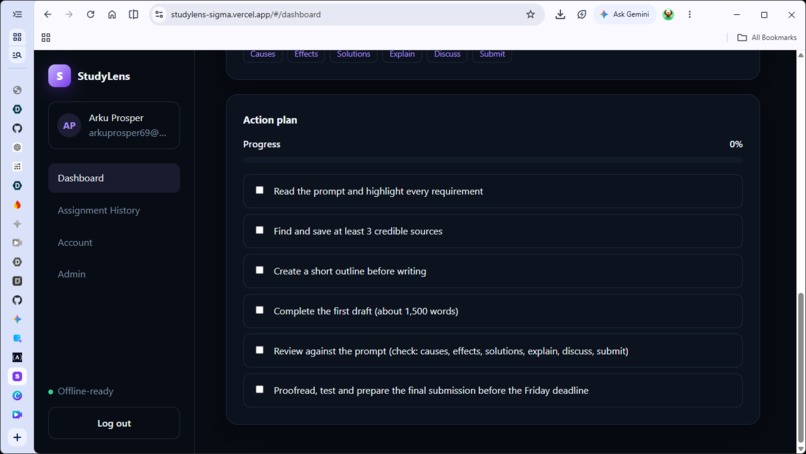Switch to the colorful Gemini star tab
The image size is (806, 454).
coord(17,319)
